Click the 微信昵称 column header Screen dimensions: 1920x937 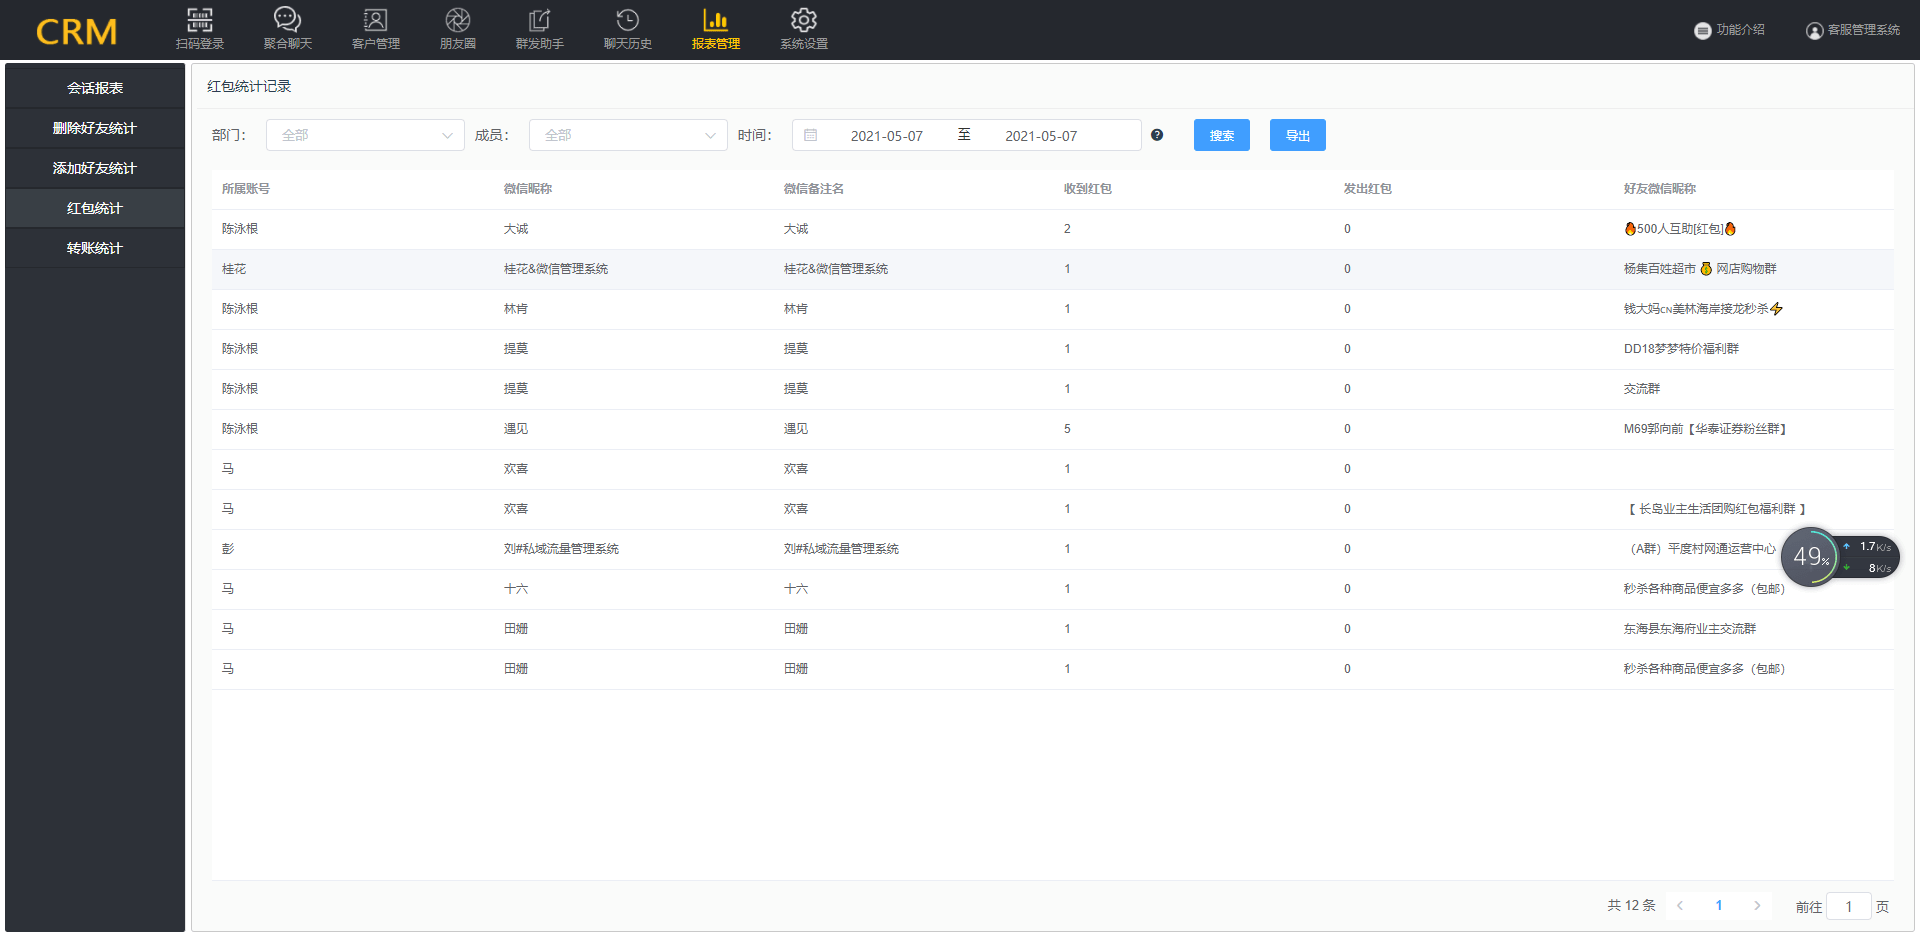[528, 189]
